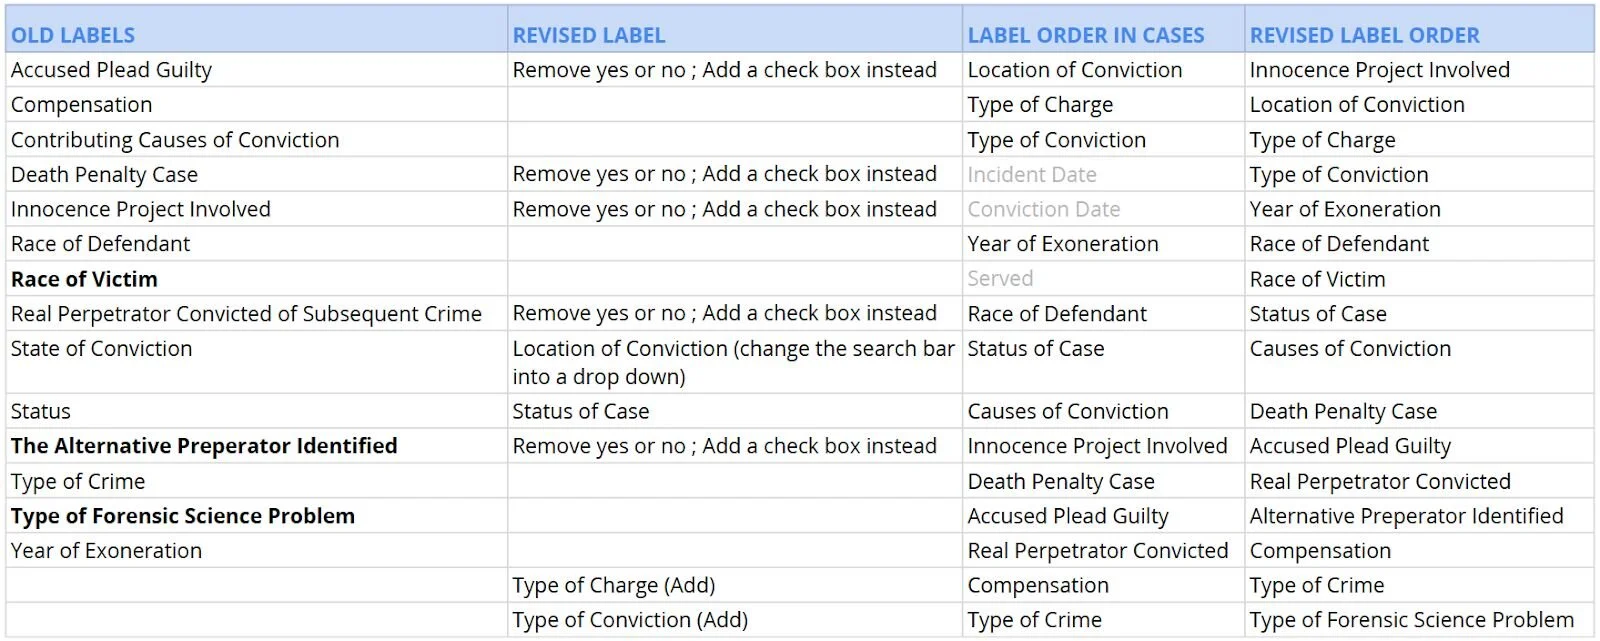This screenshot has width=1600, height=641.
Task: Select the greyed Incident Date cell
Action: coord(1103,175)
